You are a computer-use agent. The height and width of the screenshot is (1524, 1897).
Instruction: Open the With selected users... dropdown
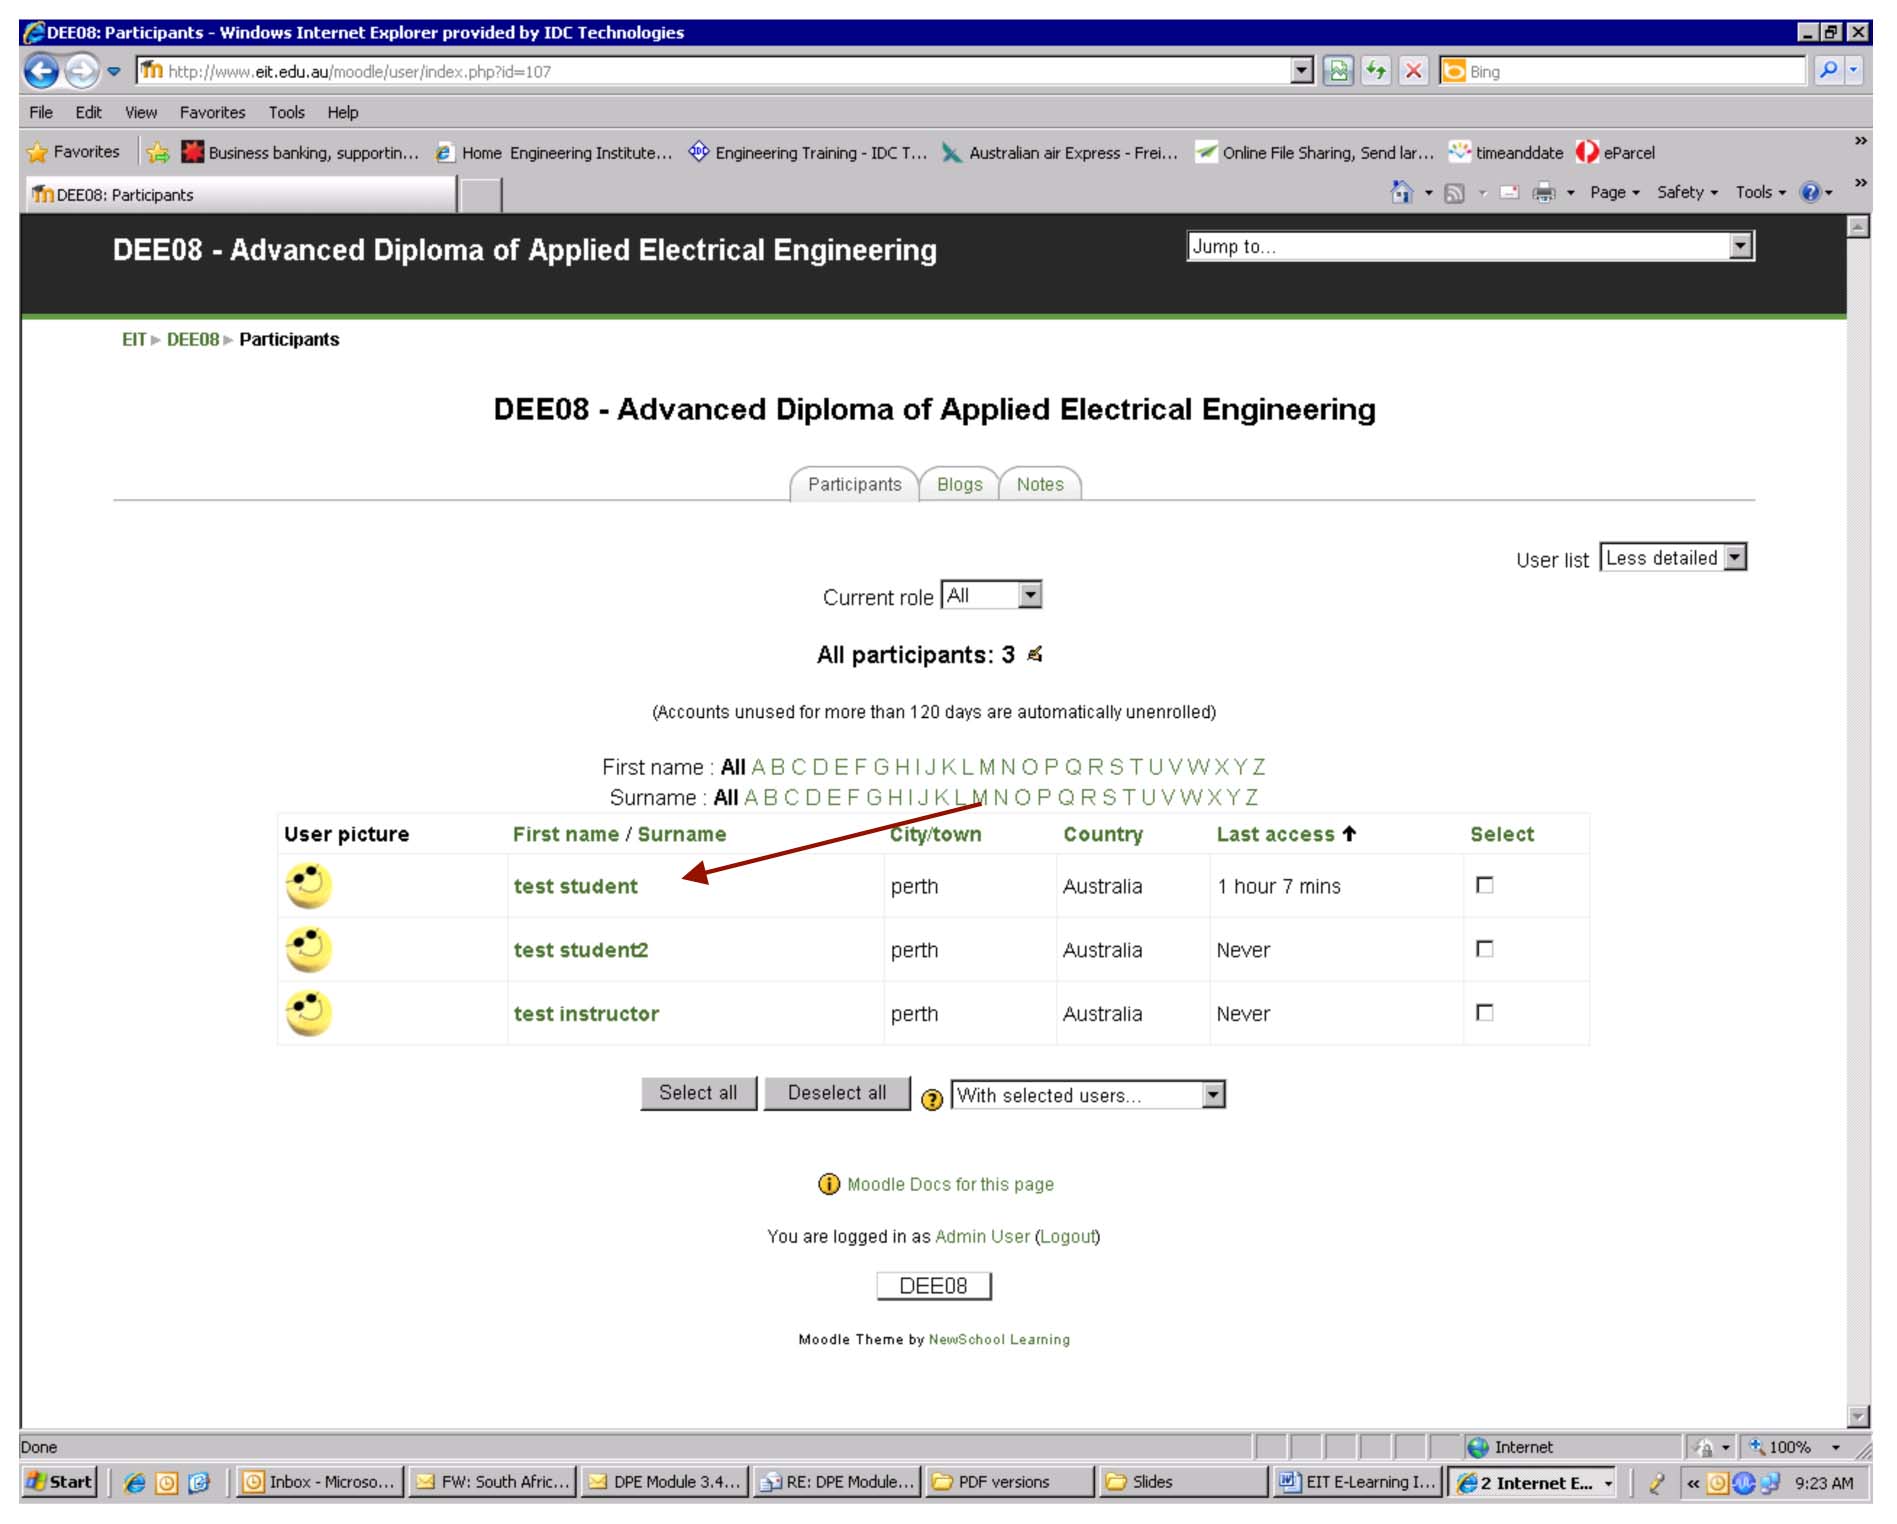tap(1088, 1095)
